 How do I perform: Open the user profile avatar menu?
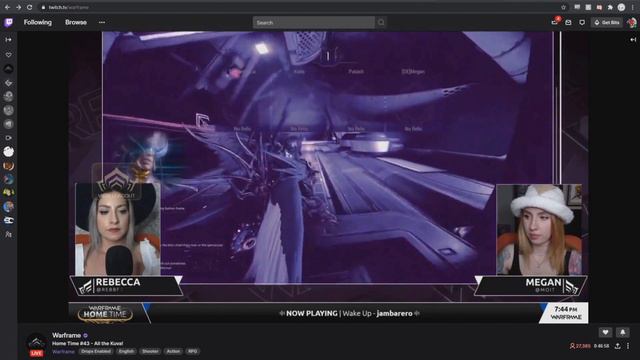pos(632,22)
